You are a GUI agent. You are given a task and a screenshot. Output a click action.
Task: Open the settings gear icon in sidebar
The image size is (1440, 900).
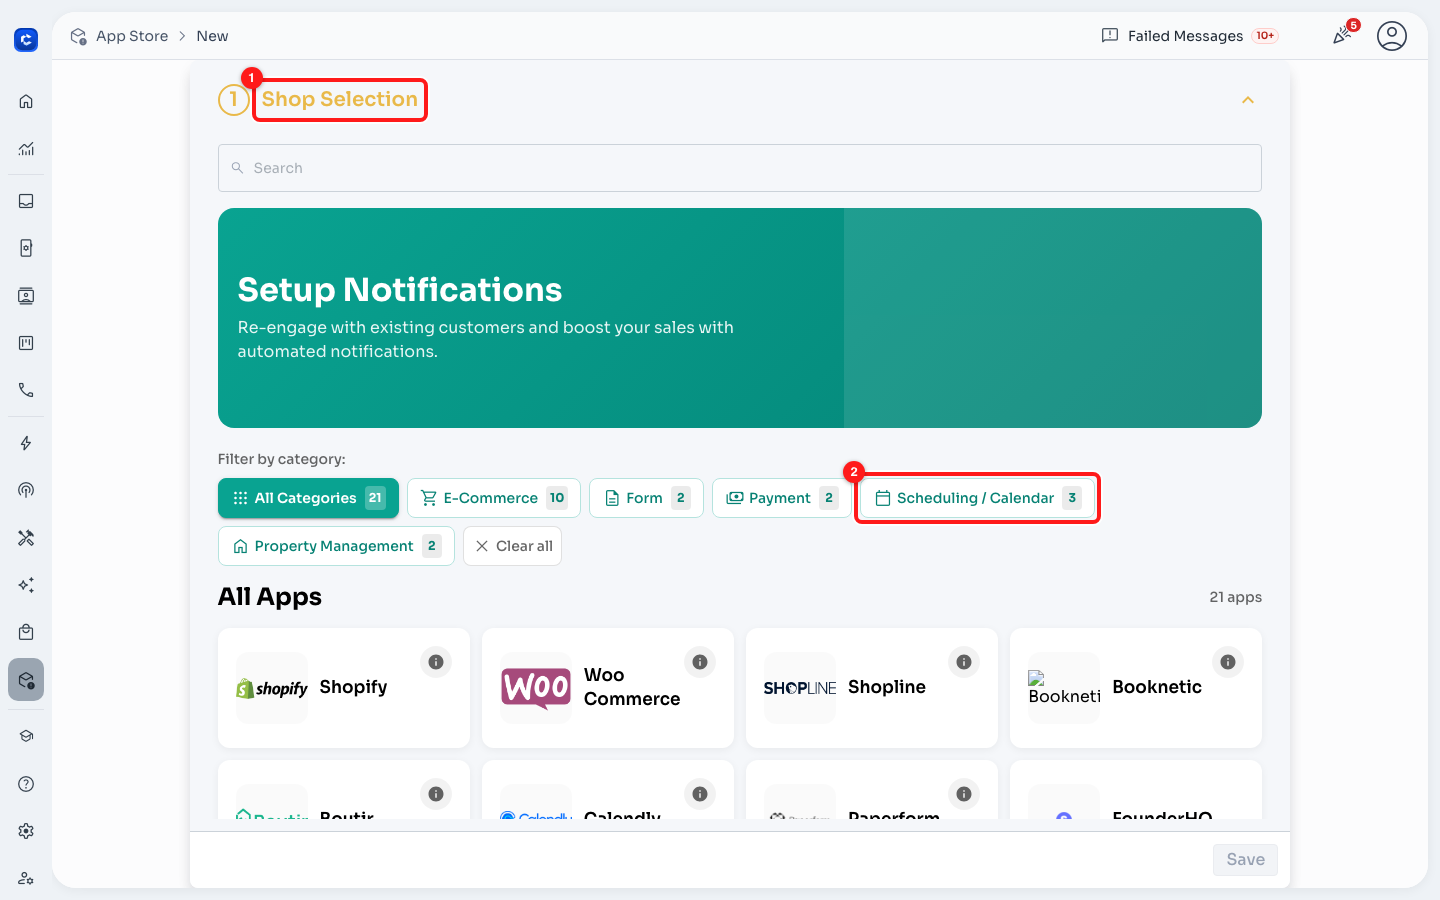point(26,831)
